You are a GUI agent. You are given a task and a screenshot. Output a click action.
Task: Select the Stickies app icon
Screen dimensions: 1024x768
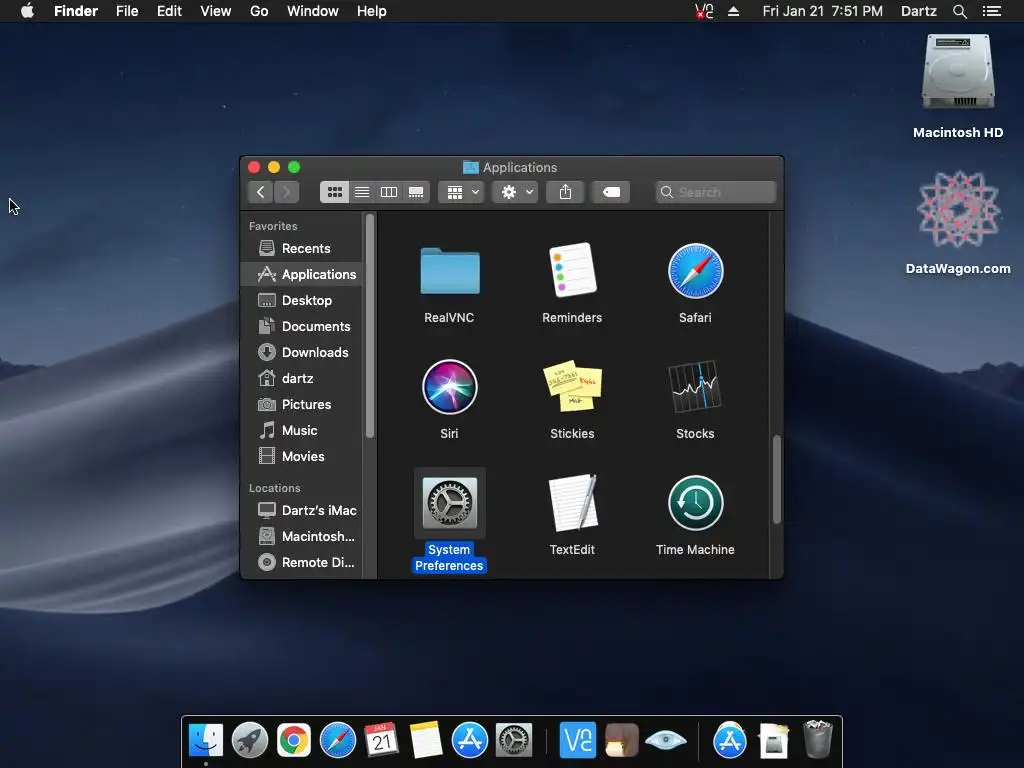(x=572, y=386)
